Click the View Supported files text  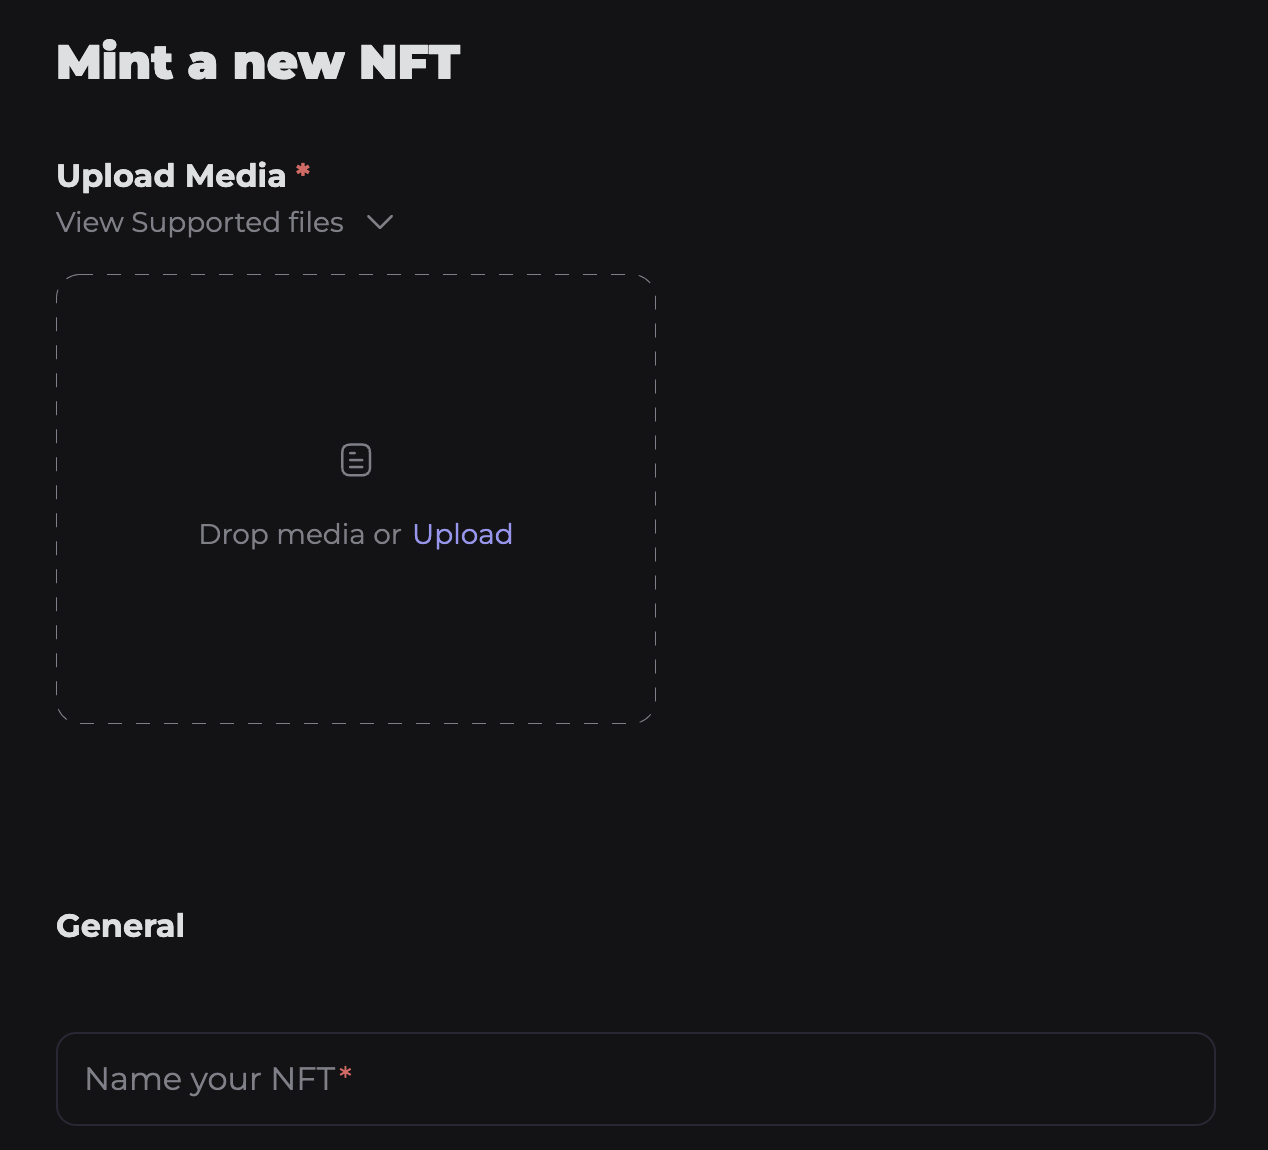(x=200, y=222)
